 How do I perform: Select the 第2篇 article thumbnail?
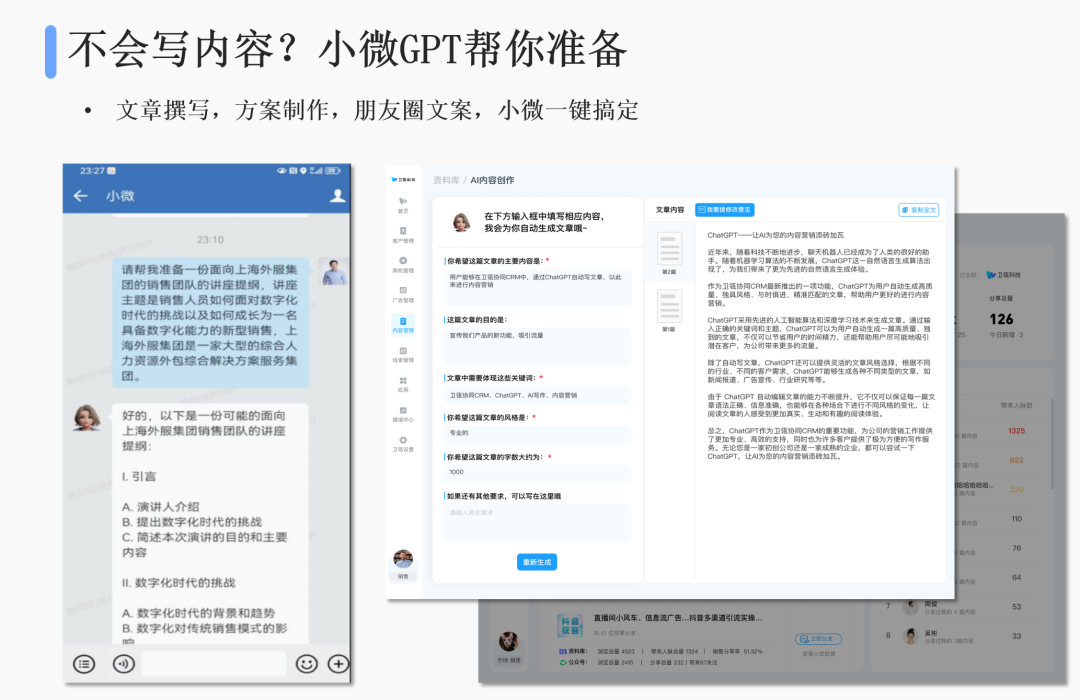click(x=669, y=254)
